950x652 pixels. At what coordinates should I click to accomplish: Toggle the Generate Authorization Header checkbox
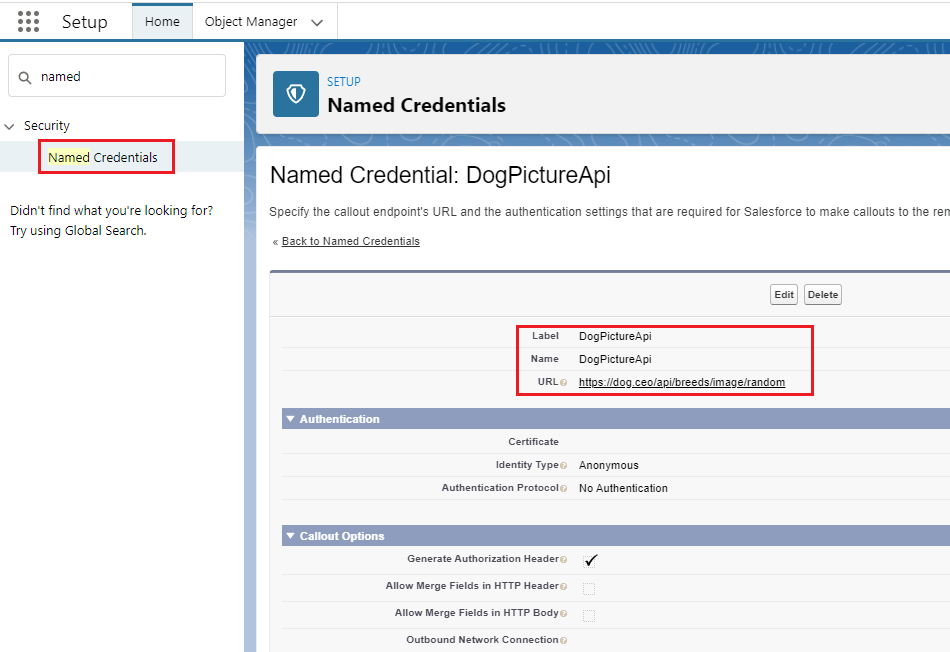590,560
